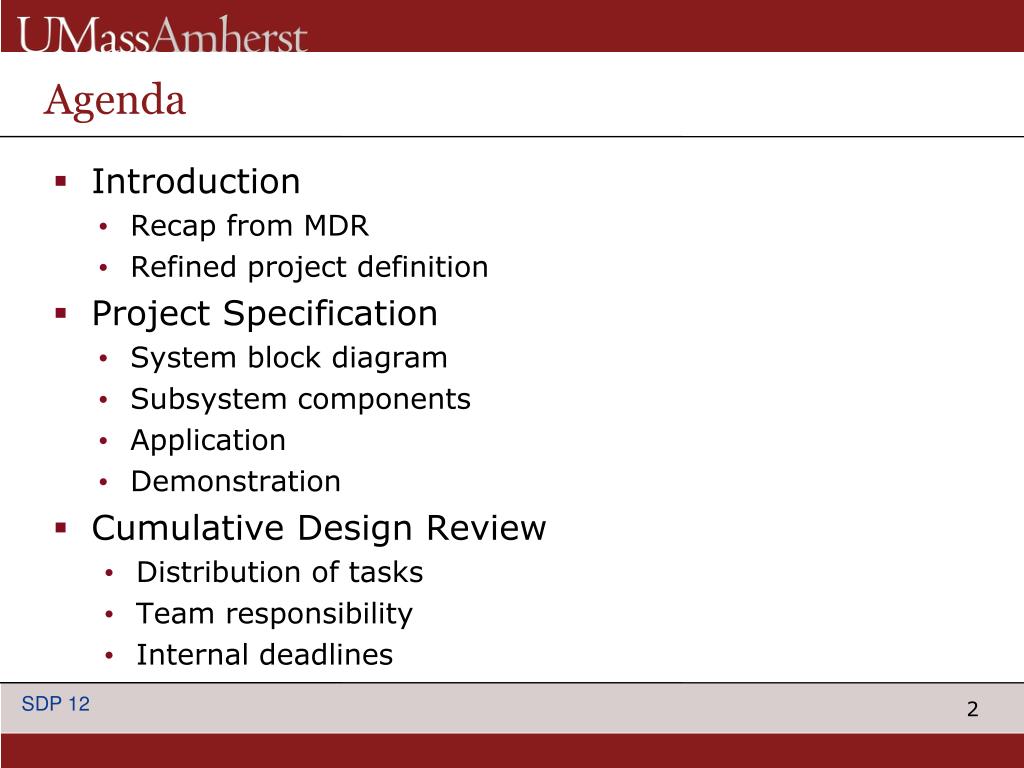Click the Refined project definition item
Image resolution: width=1024 pixels, height=768 pixels.
pyautogui.click(x=310, y=268)
